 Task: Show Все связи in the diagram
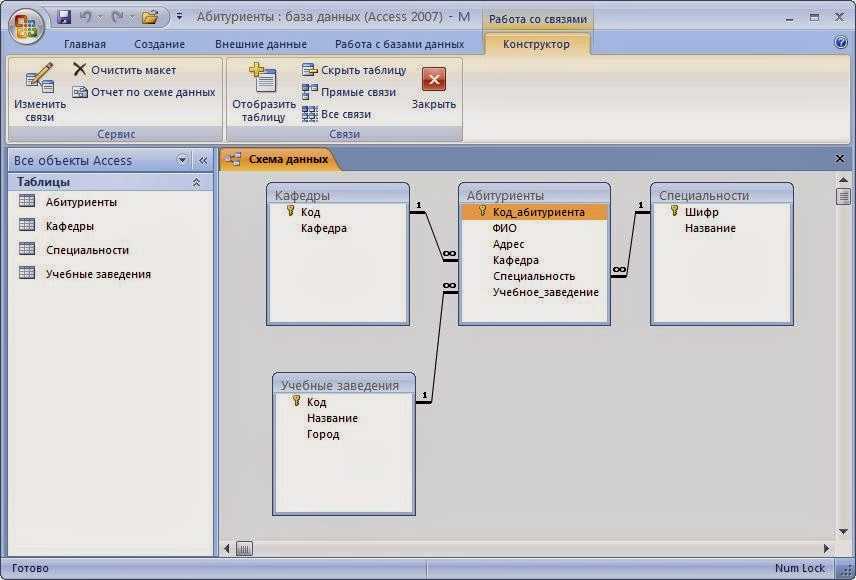coord(337,114)
